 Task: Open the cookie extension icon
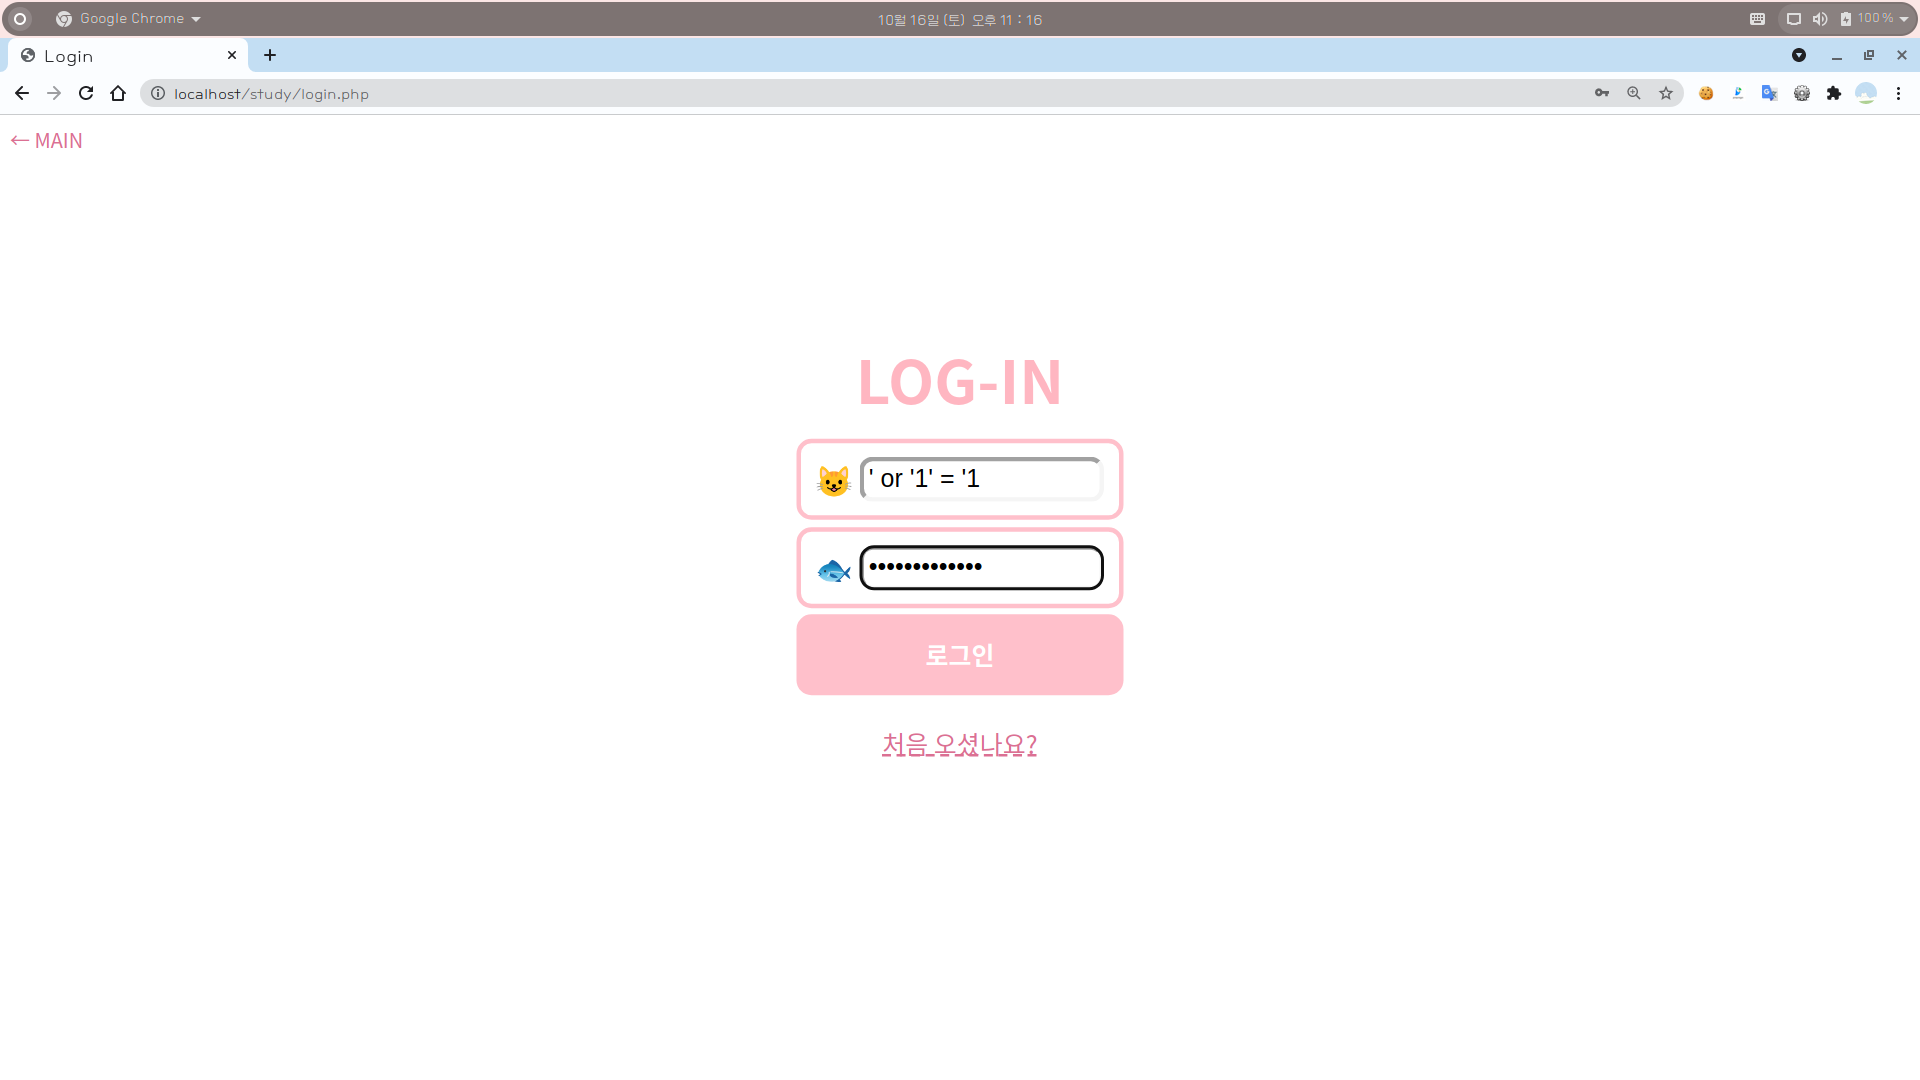[1706, 93]
